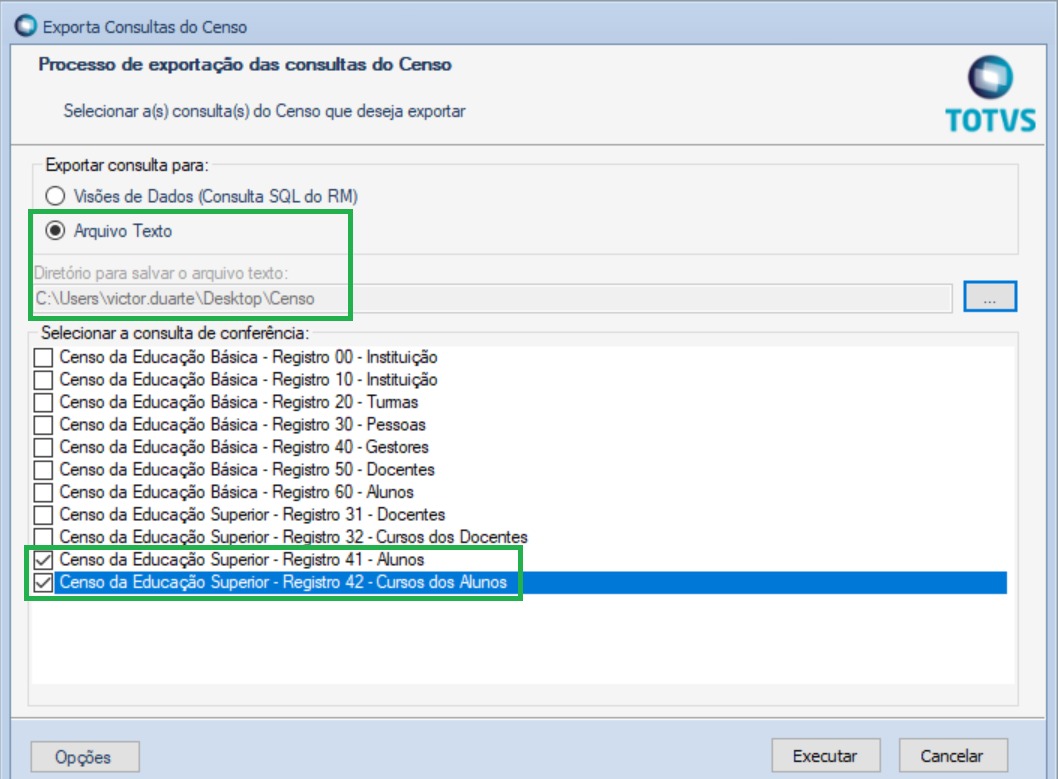Viewport: 1058px width, 779px height.
Task: Check Registro 50 - Docentes checkbox
Action: click(x=43, y=469)
